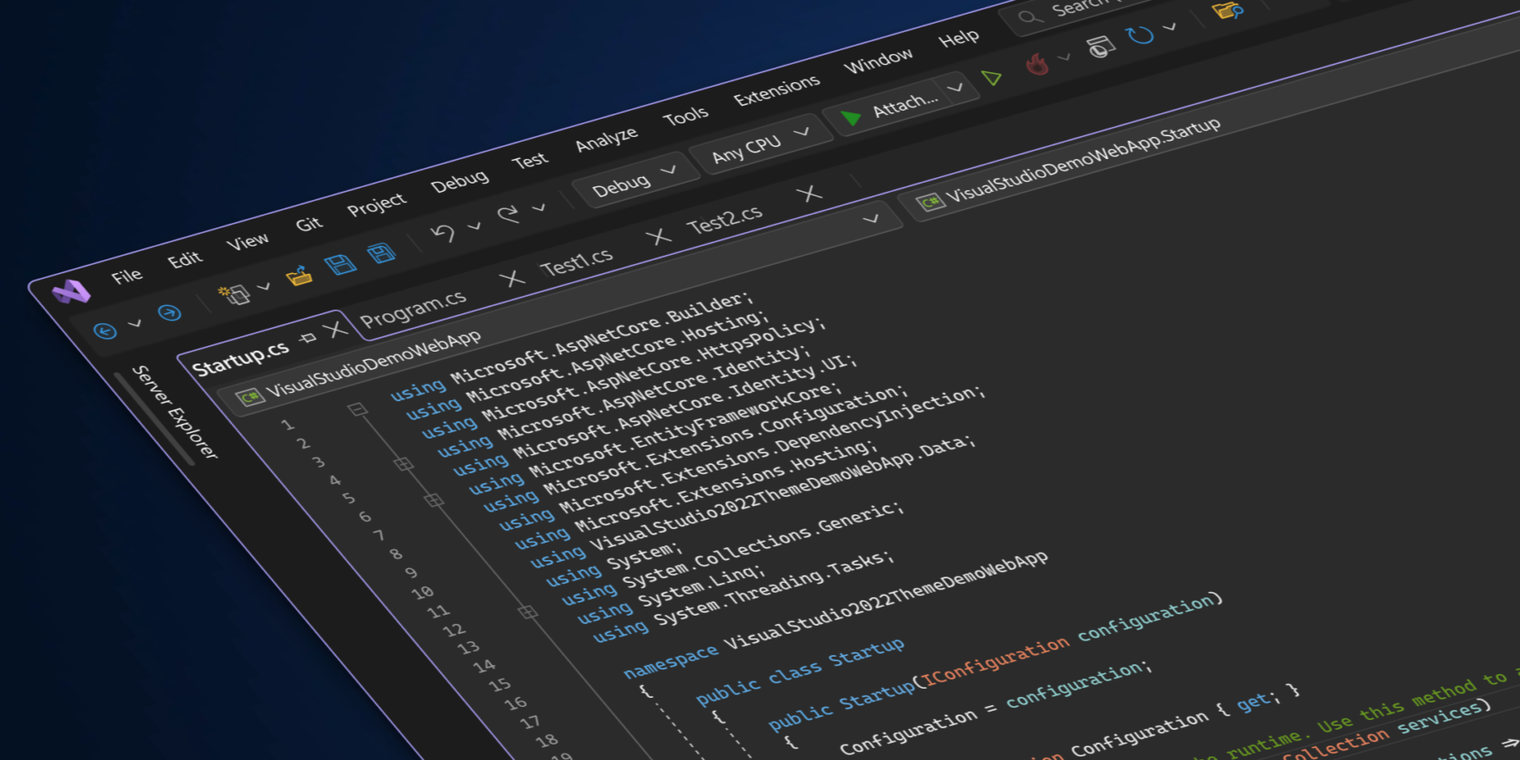Open the Hot Reload dropdown arrow

pos(1064,57)
